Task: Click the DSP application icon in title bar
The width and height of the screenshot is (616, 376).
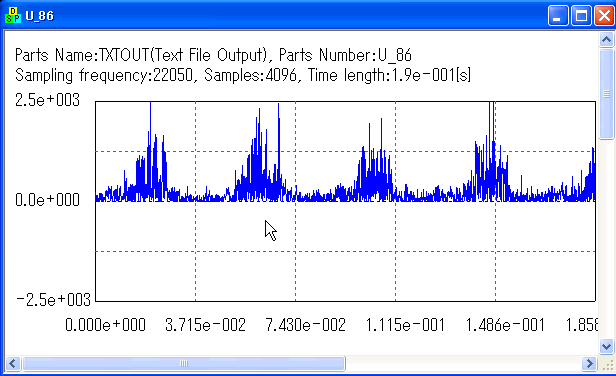Action: click(x=13, y=16)
